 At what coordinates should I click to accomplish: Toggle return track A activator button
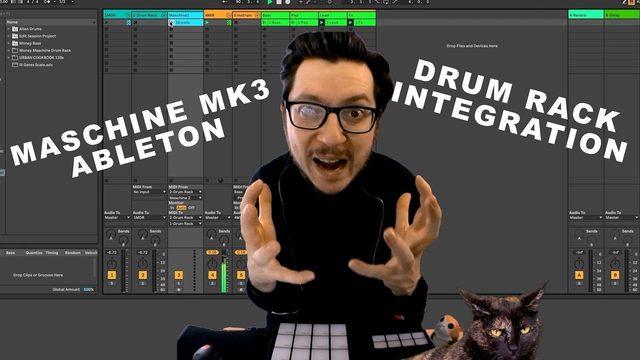point(579,275)
